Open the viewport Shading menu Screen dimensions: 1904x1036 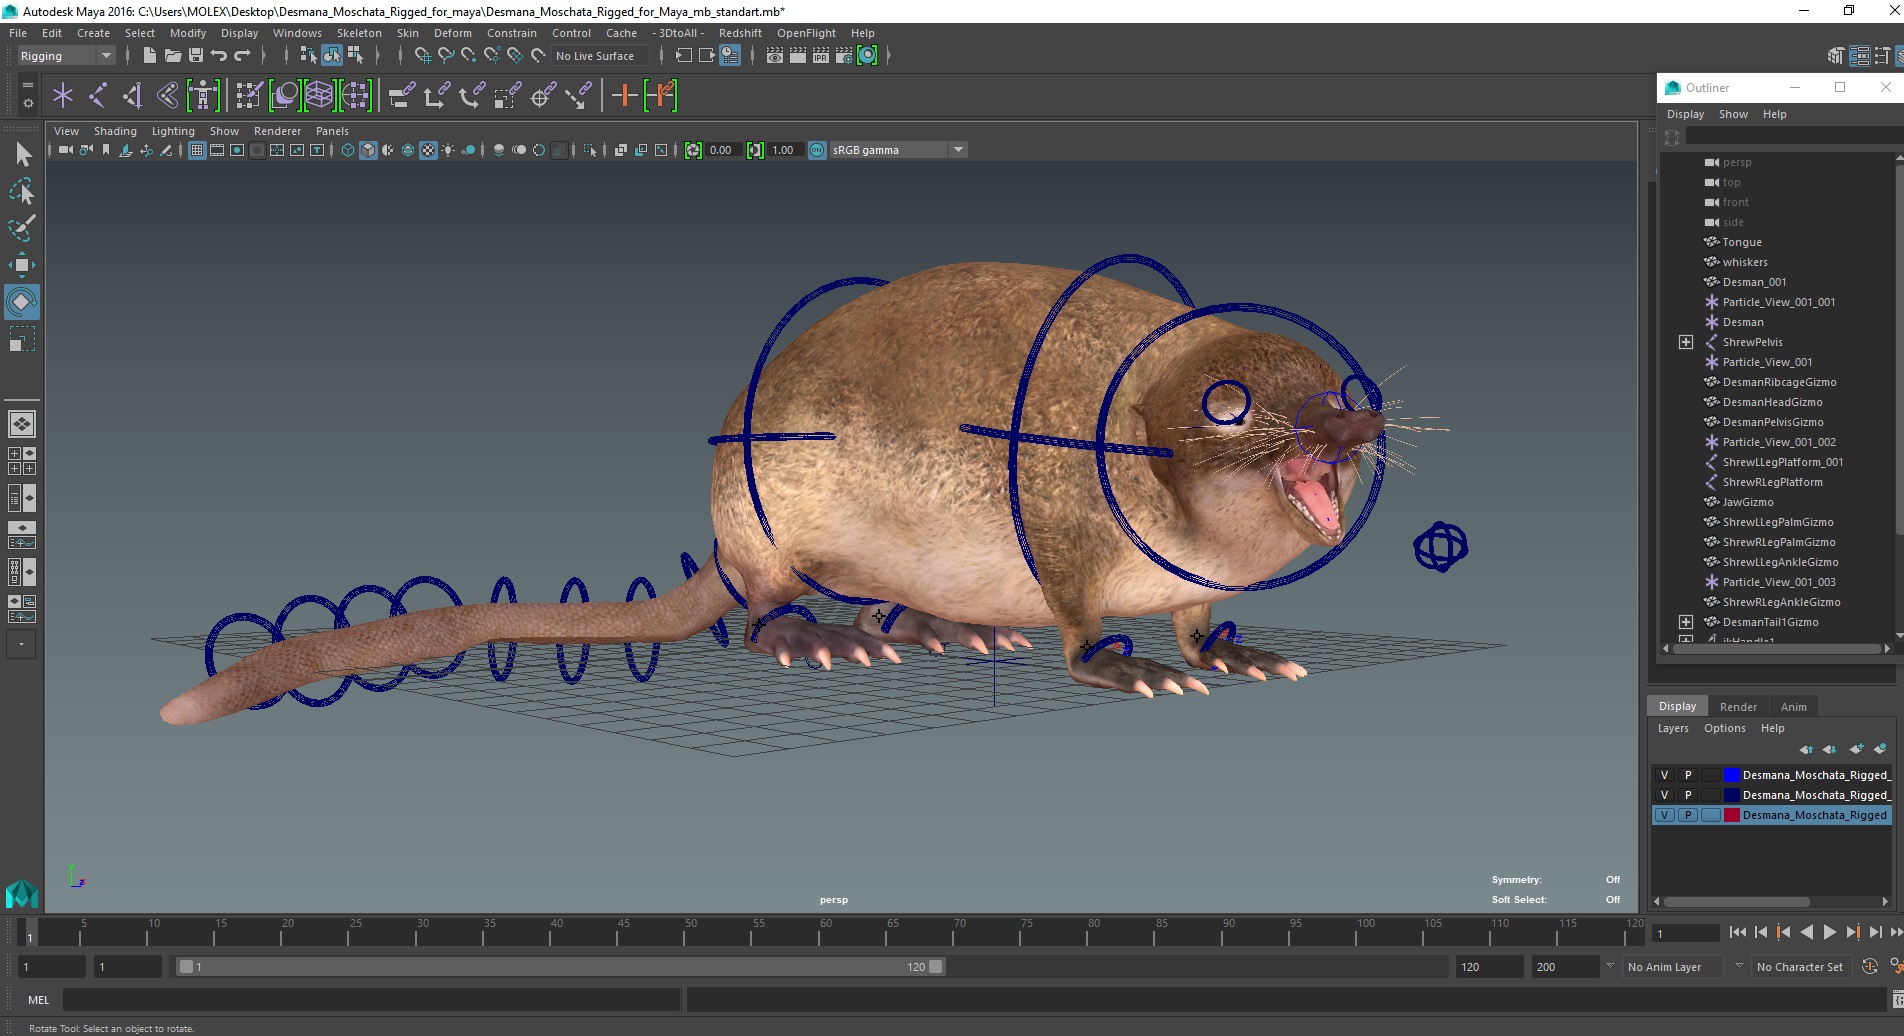pos(115,131)
